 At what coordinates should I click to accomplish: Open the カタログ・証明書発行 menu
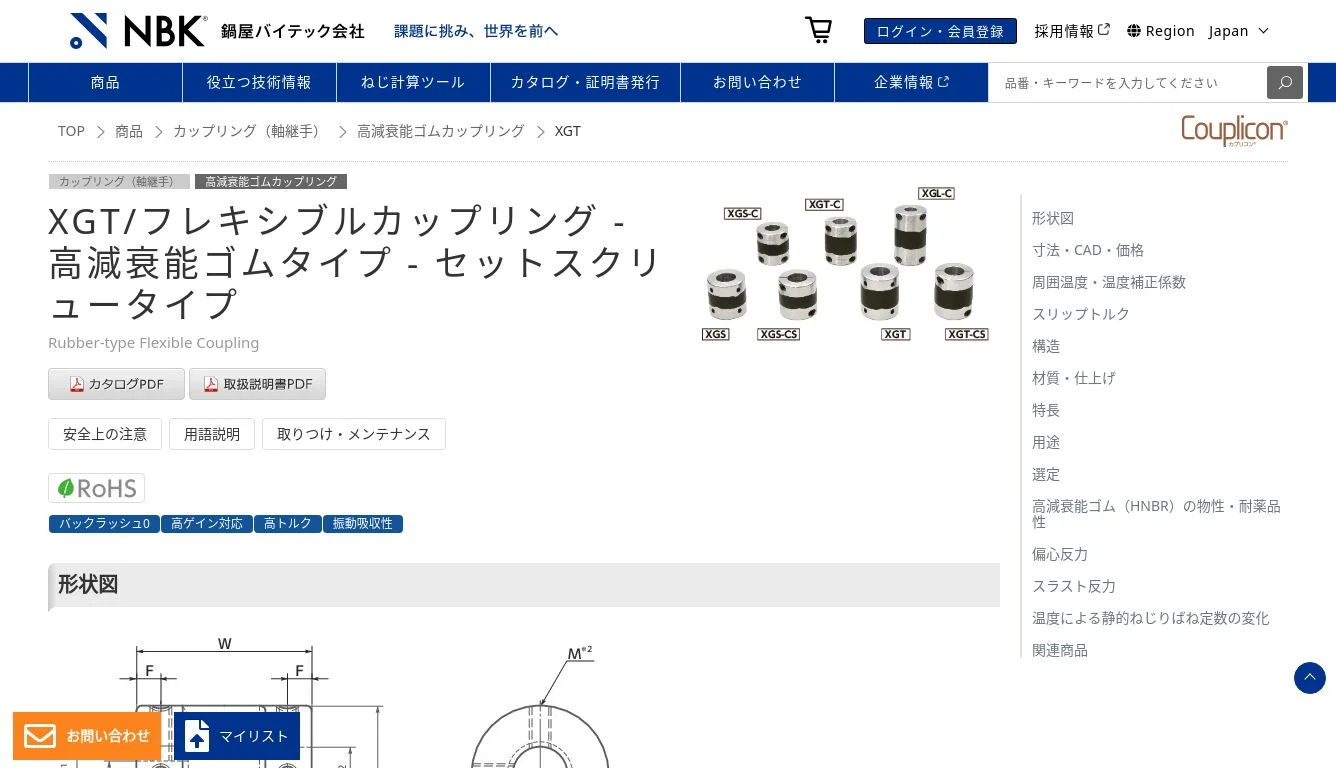coord(585,82)
